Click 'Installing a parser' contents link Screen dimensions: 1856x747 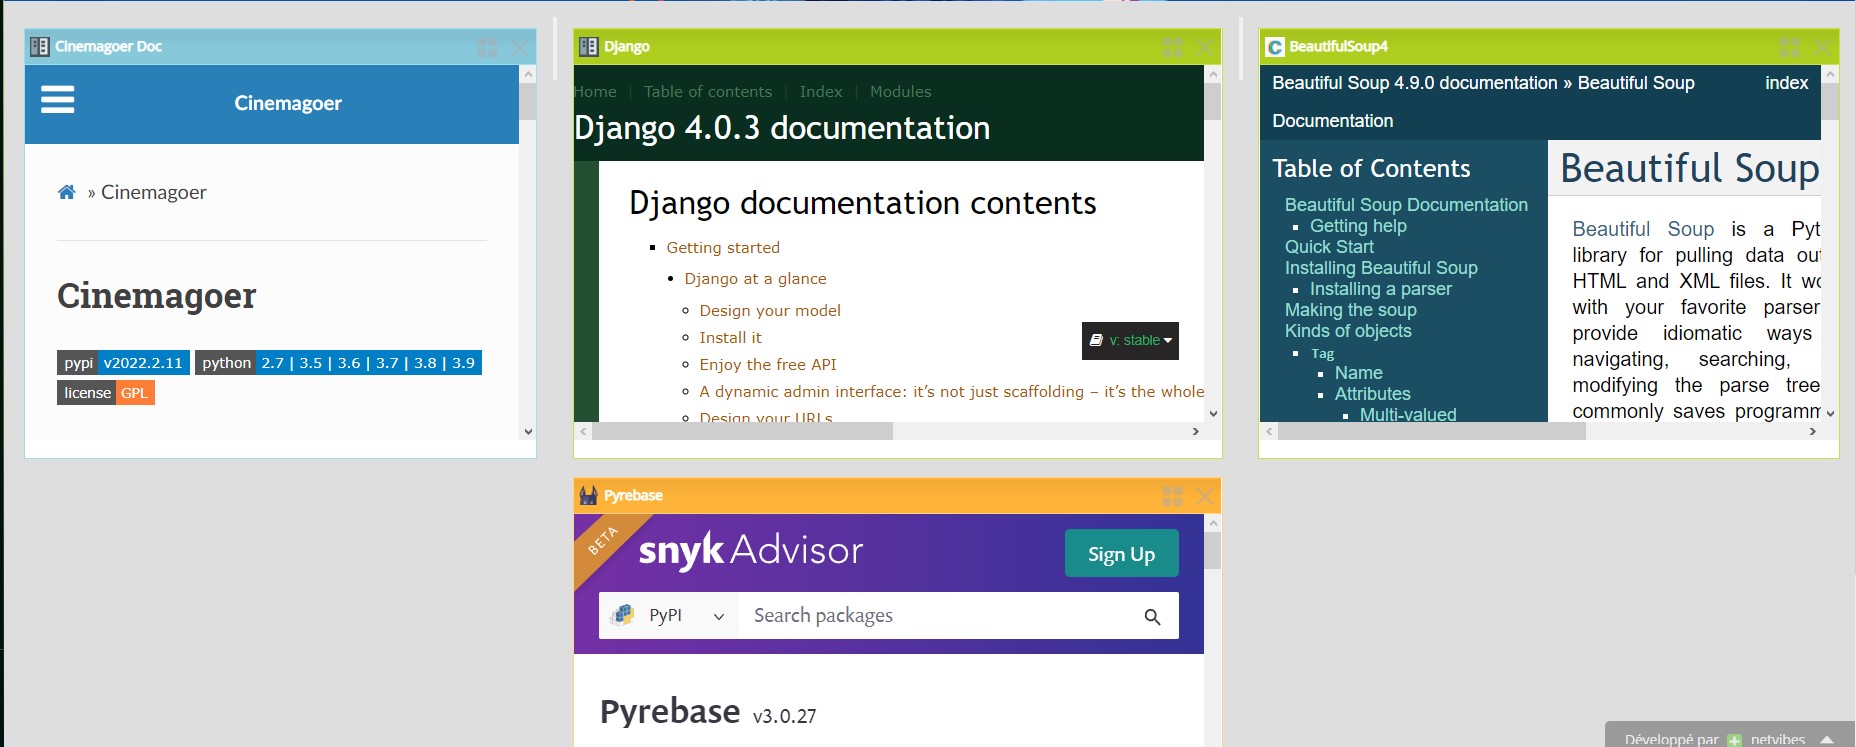click(x=1380, y=289)
